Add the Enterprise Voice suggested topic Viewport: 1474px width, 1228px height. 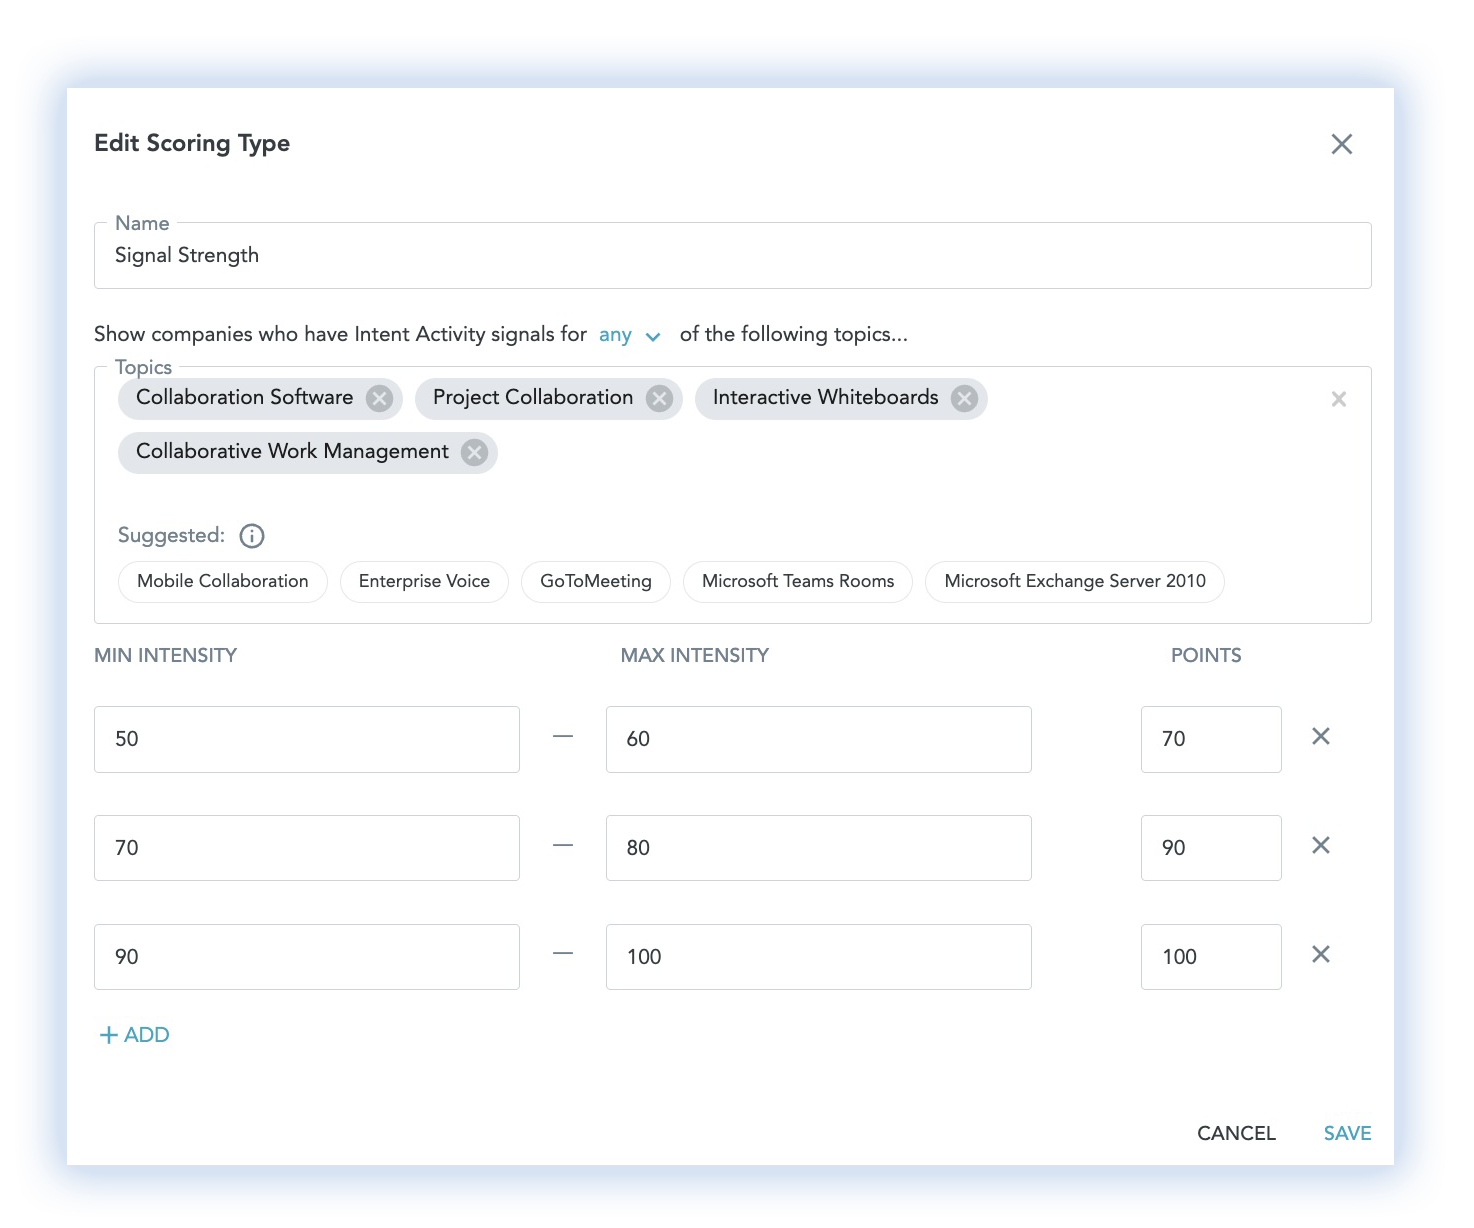[x=424, y=582]
